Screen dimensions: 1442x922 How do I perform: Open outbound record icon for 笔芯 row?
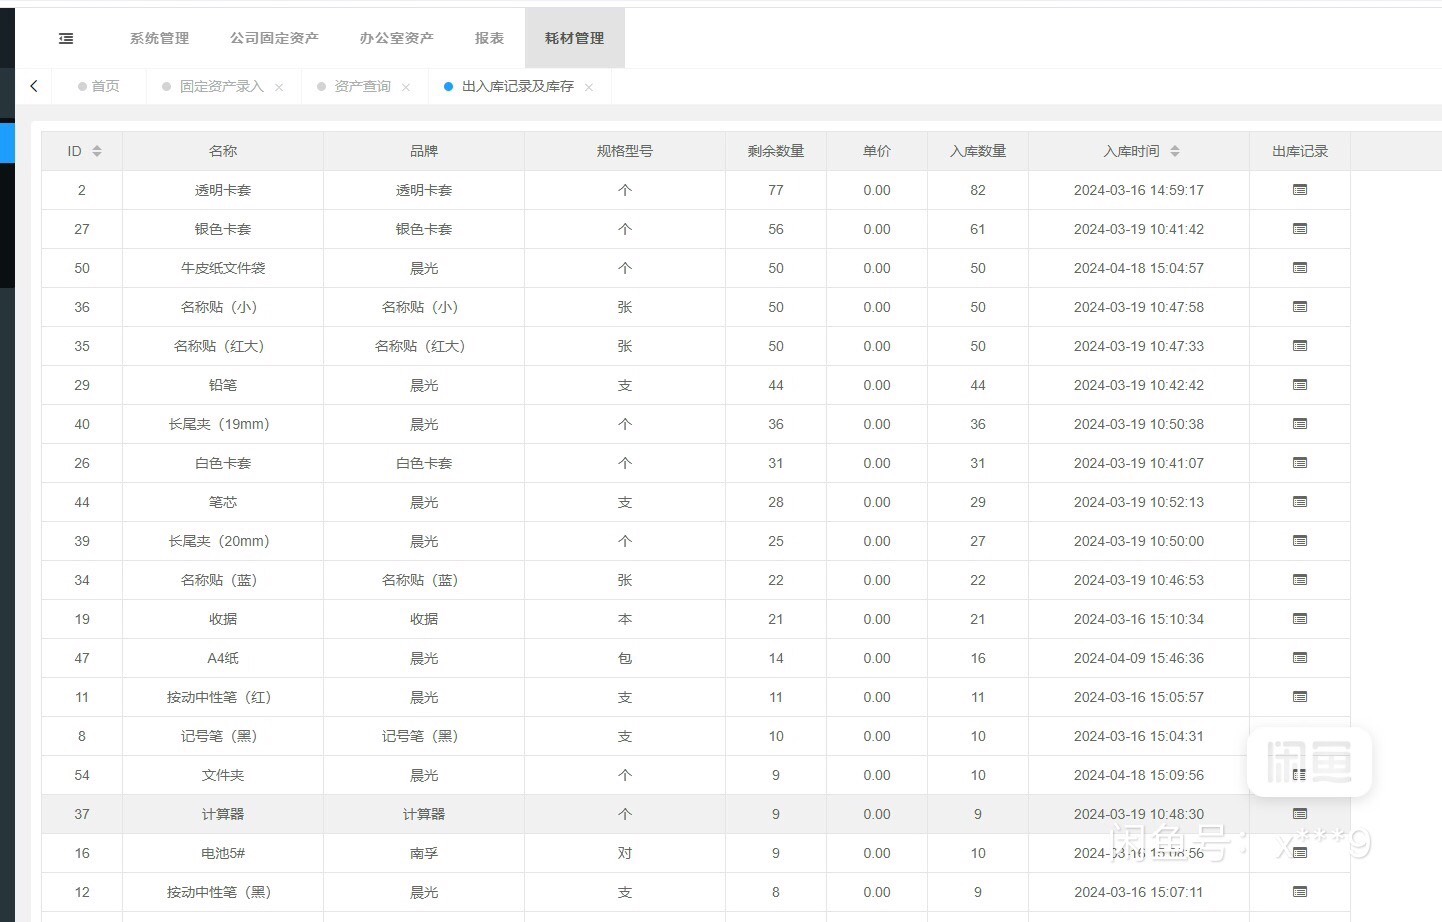click(x=1299, y=502)
